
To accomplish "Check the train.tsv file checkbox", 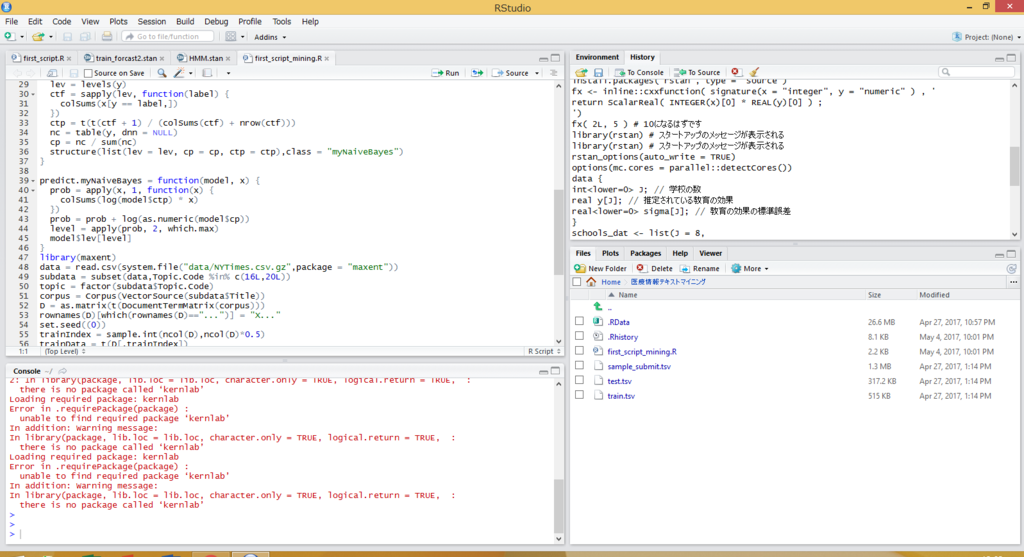I will 579,395.
